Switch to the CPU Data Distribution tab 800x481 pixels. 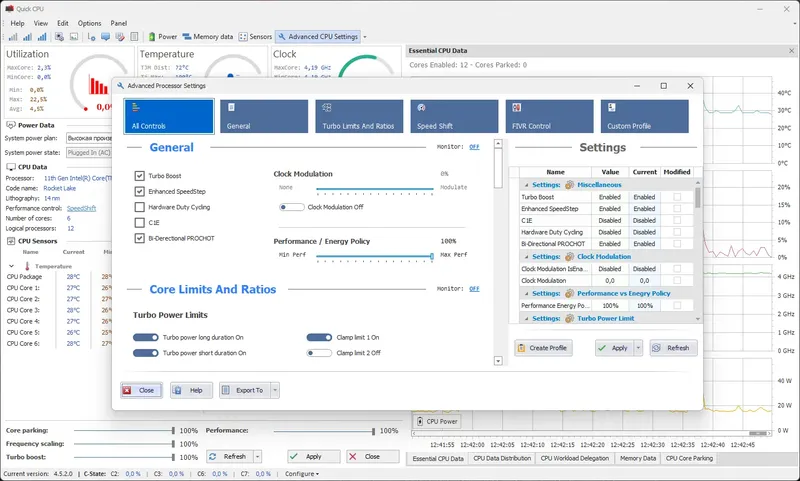502,459
